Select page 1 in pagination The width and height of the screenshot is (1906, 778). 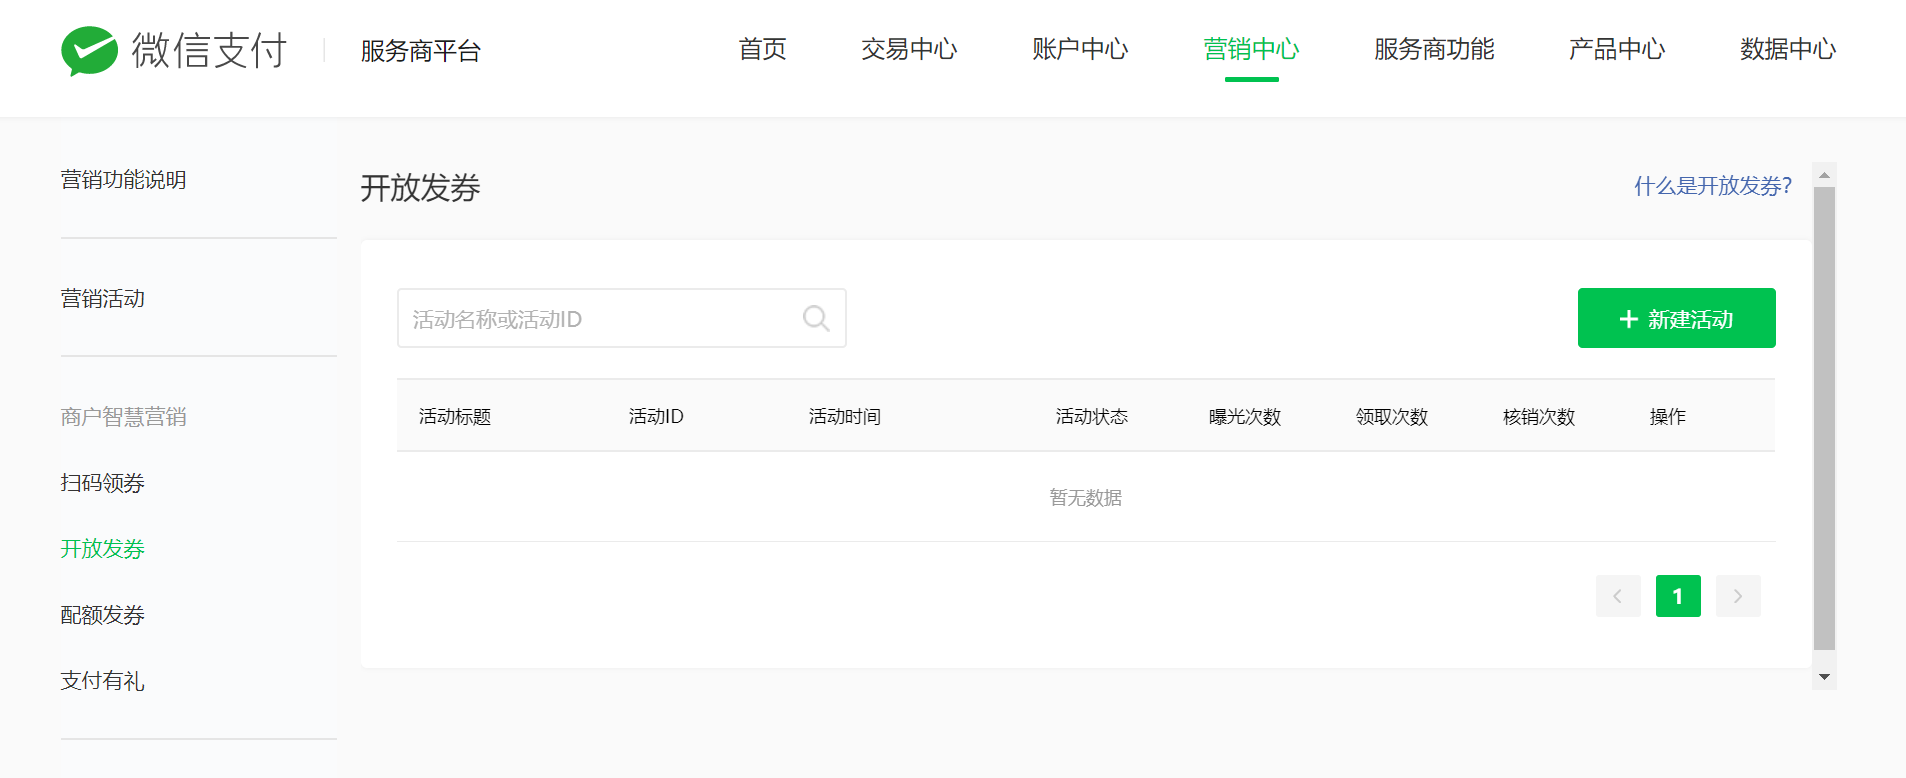pyautogui.click(x=1678, y=596)
